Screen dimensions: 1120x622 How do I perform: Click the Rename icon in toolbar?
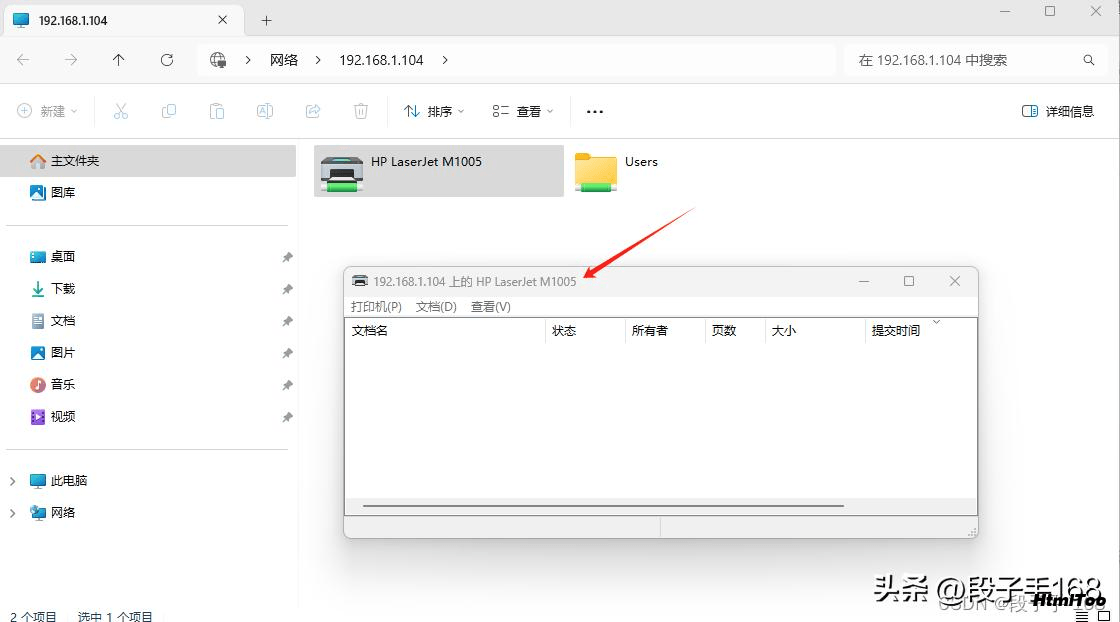(x=264, y=111)
